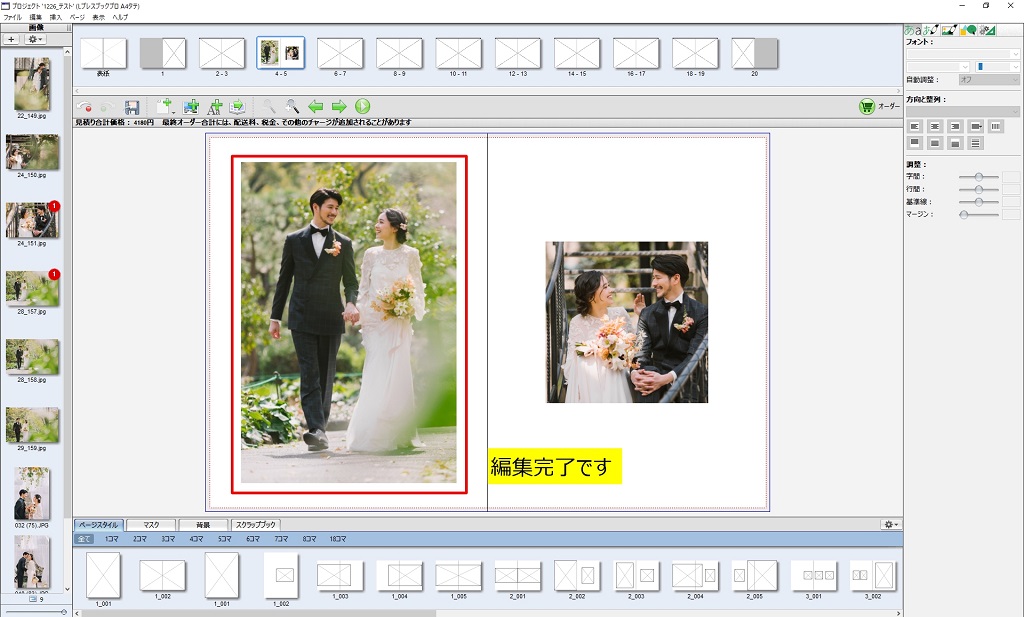Open the image editing tab icon
Screen dimensions: 1024x617
(x=949, y=30)
